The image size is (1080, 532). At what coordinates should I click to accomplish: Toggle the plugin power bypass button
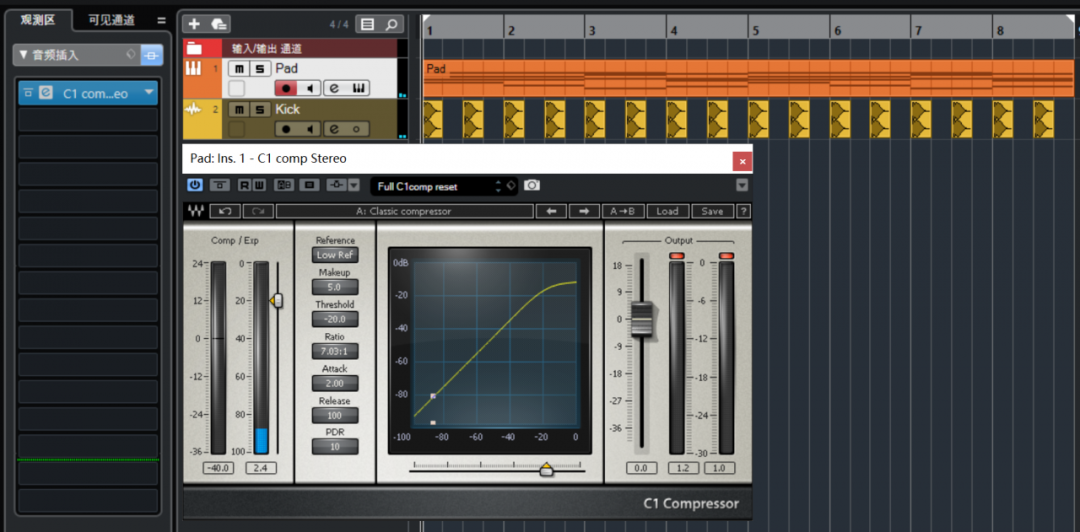click(195, 185)
